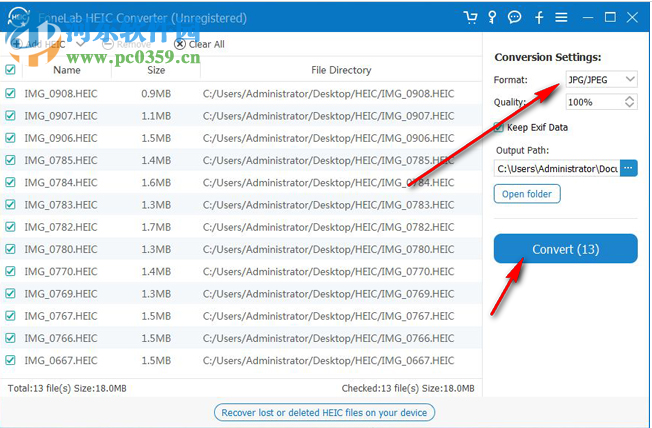Viewport: 652px width, 428px height.
Task: Uncheck IMG_0784.HEIC checkbox
Action: click(10, 182)
